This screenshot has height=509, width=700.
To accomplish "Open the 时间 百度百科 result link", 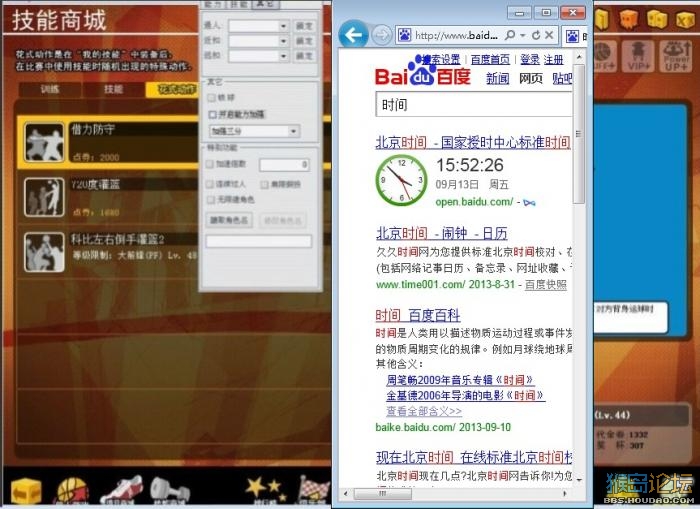I will click(417, 315).
